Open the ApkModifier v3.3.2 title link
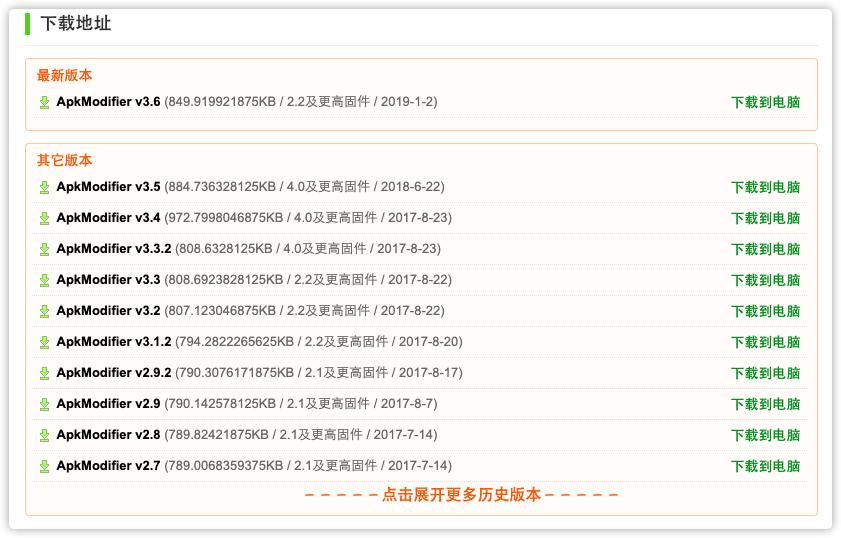Image resolution: width=841 pixels, height=538 pixels. [x=114, y=249]
